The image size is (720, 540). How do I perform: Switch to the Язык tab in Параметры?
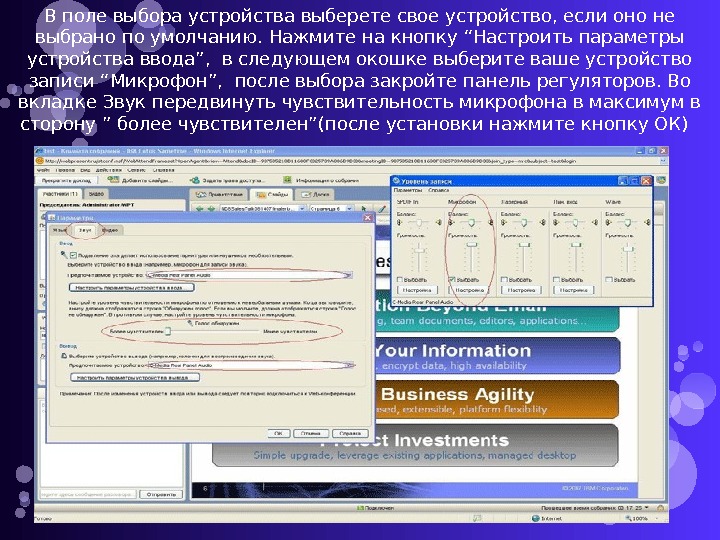coord(61,230)
